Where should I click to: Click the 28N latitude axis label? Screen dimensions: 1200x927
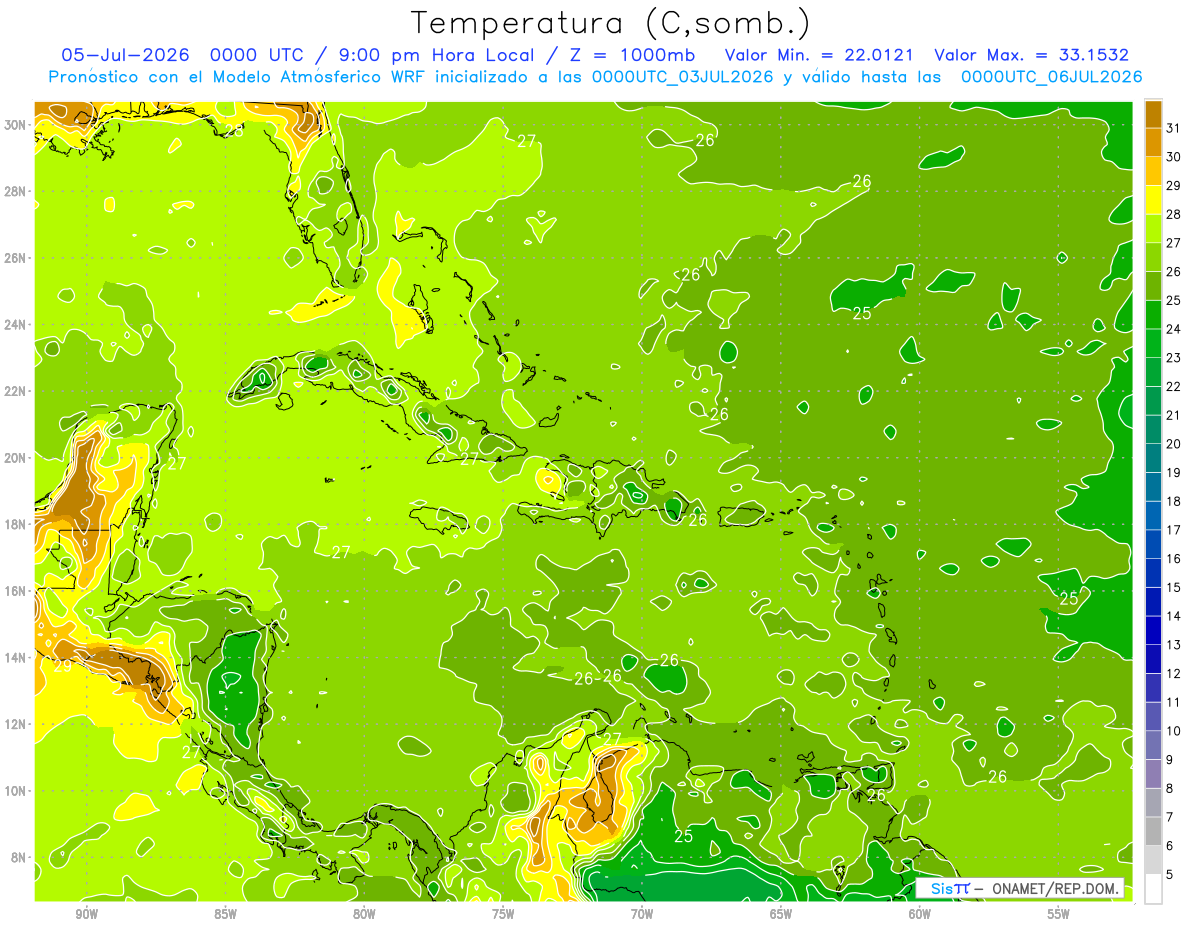[x=16, y=191]
